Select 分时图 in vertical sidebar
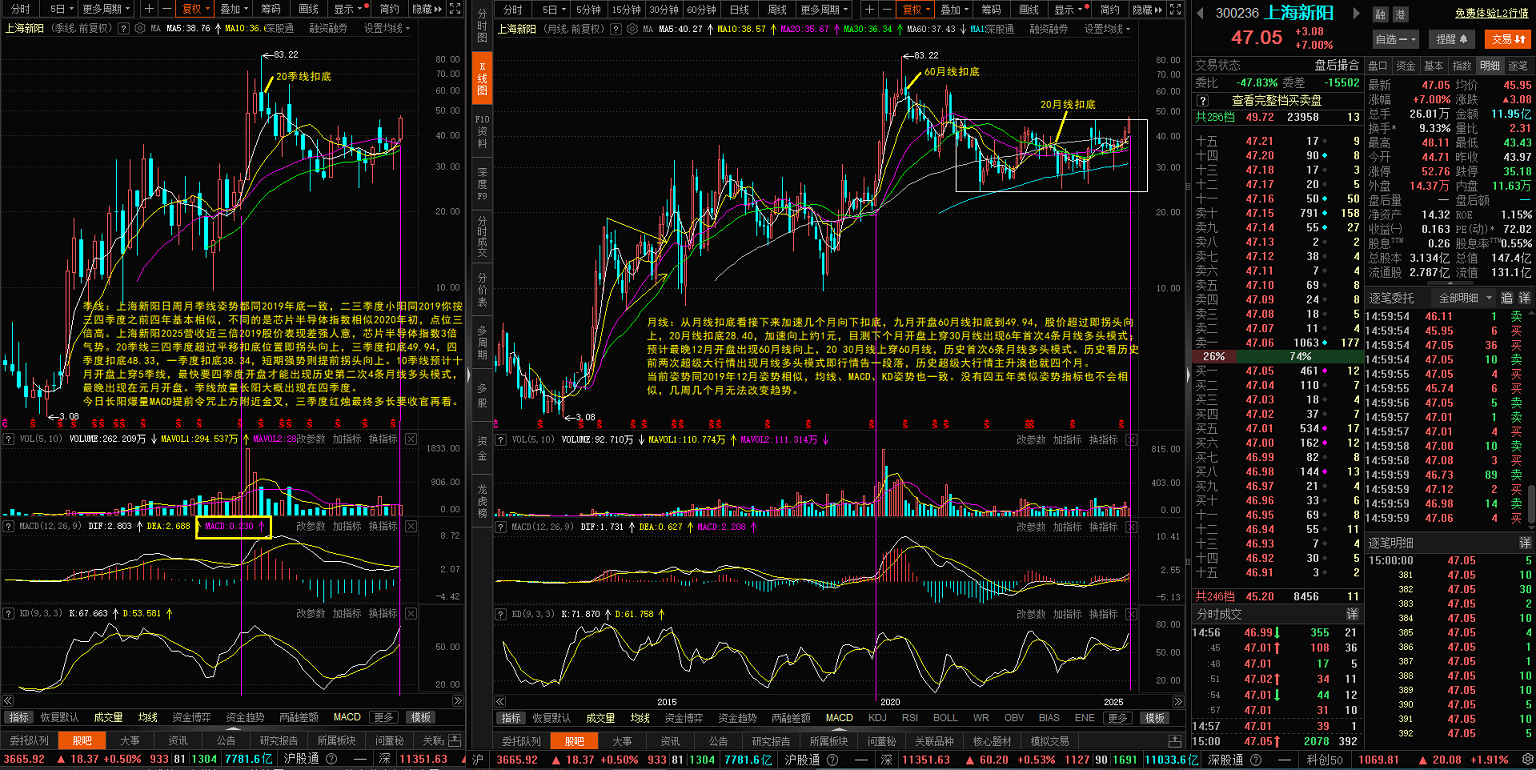 point(482,25)
